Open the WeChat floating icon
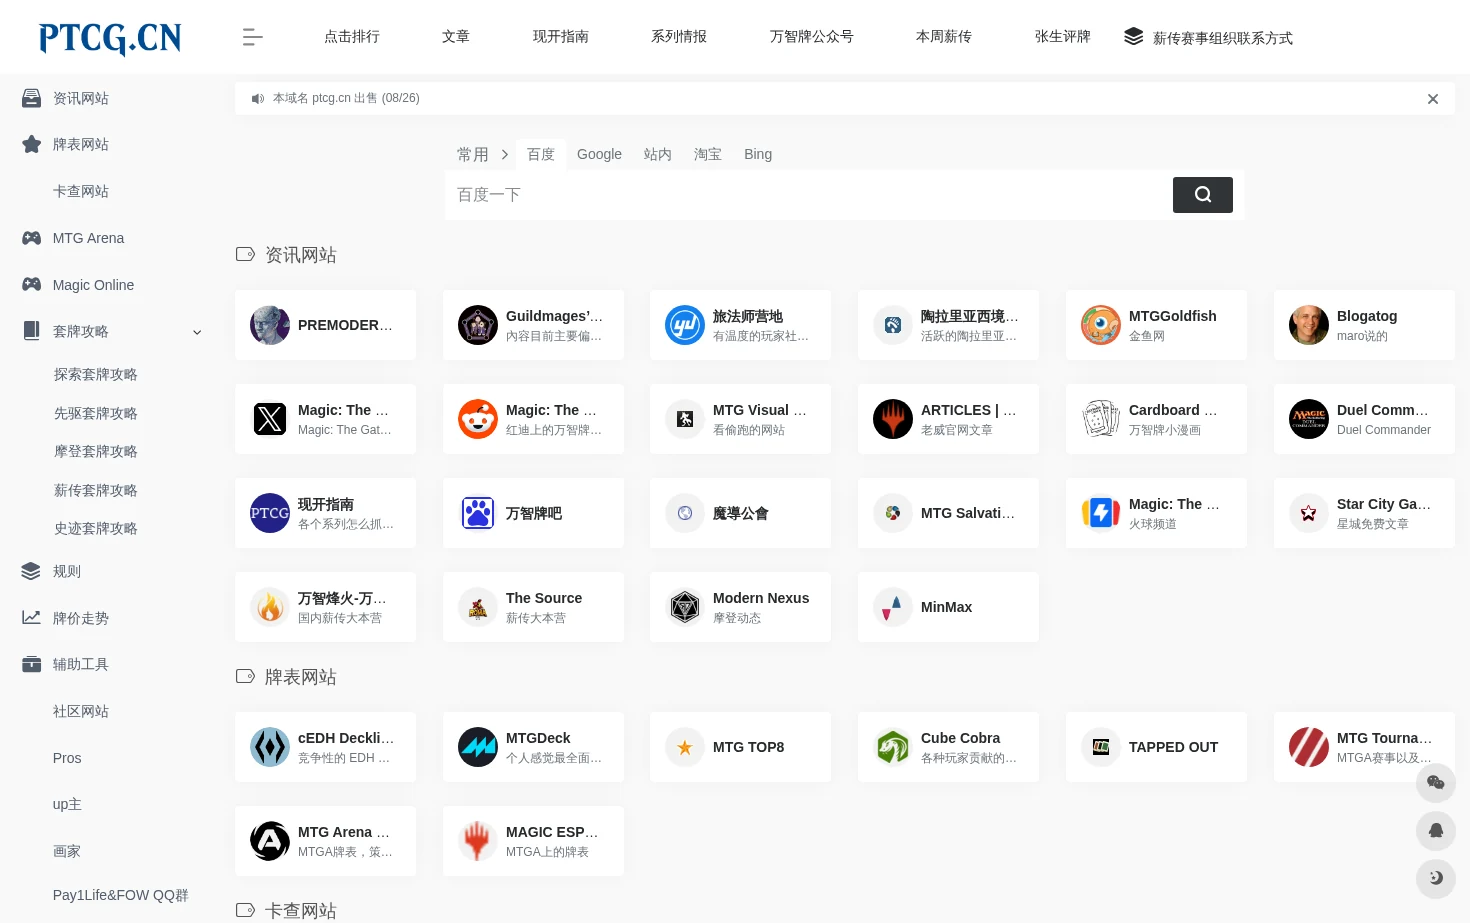 coord(1435,782)
